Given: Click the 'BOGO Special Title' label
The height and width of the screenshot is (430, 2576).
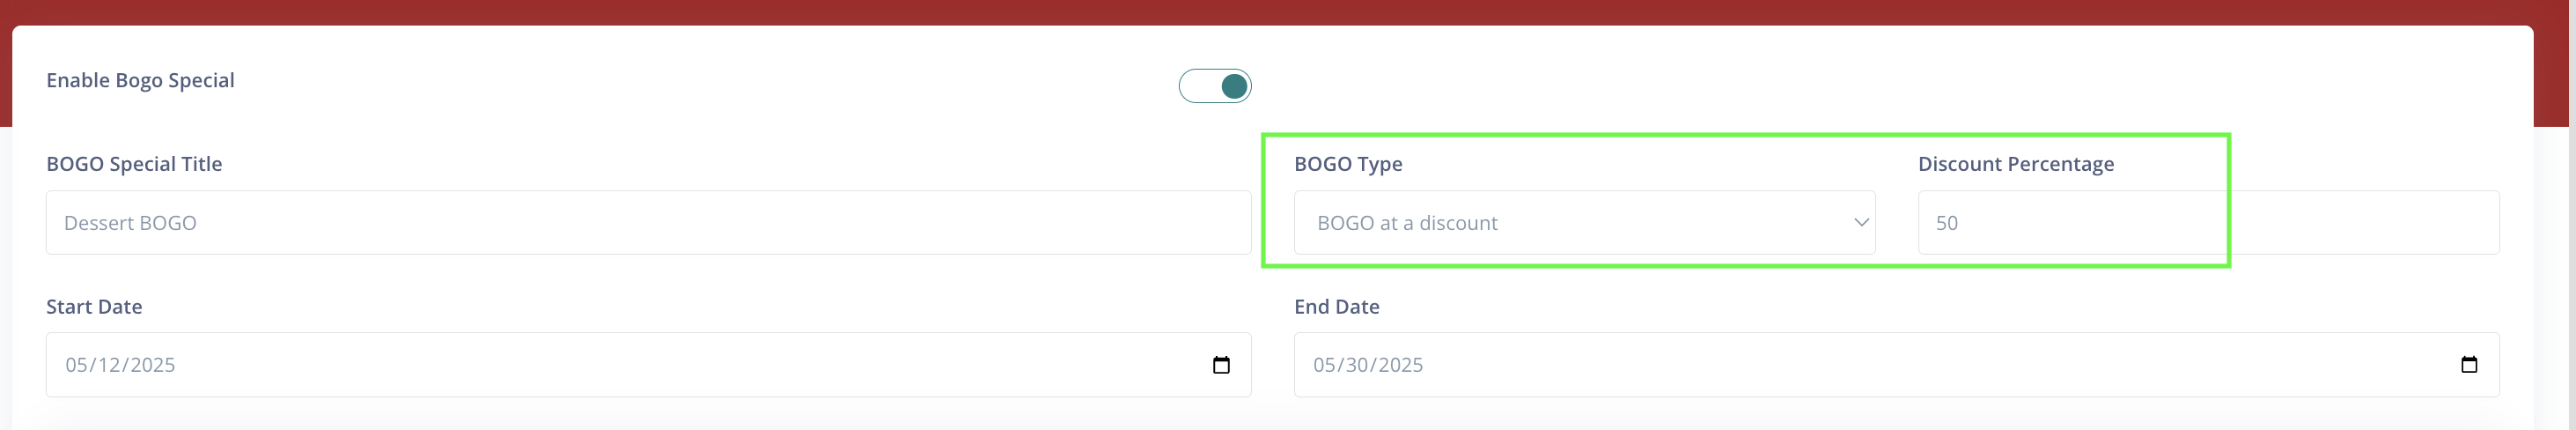Looking at the screenshot, I should pyautogui.click(x=134, y=164).
